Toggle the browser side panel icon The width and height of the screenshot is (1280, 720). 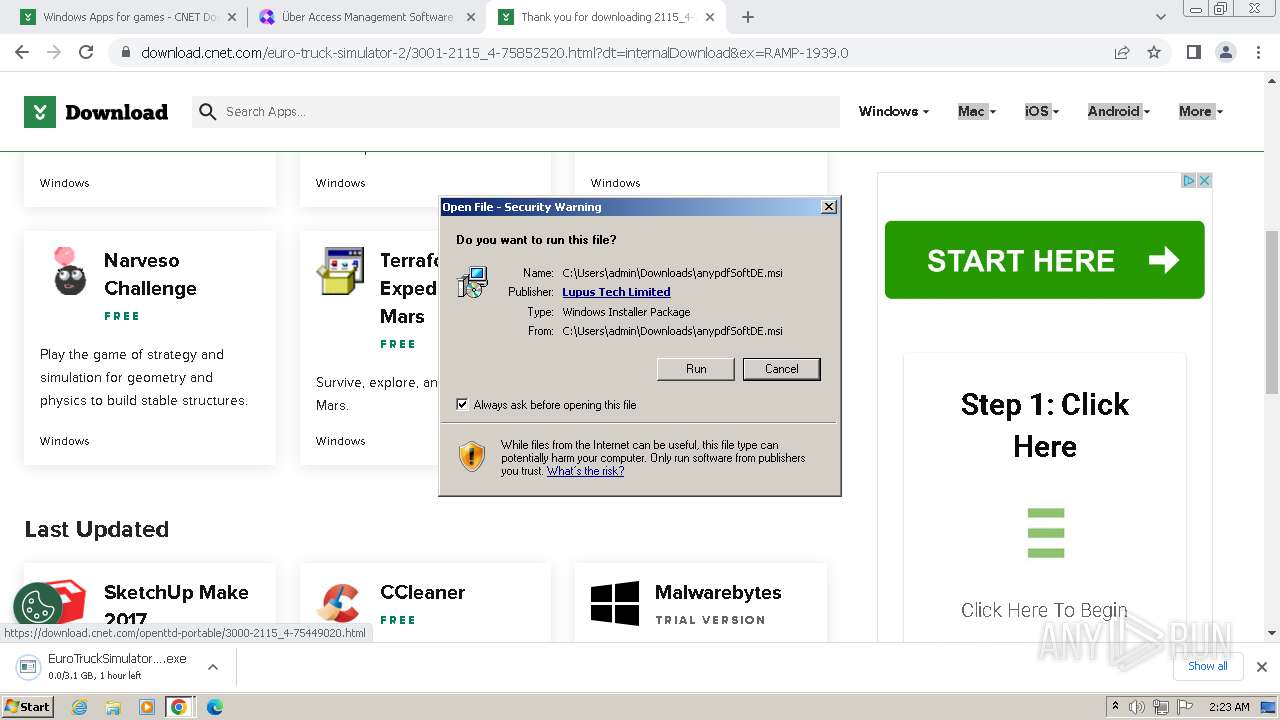point(1193,52)
